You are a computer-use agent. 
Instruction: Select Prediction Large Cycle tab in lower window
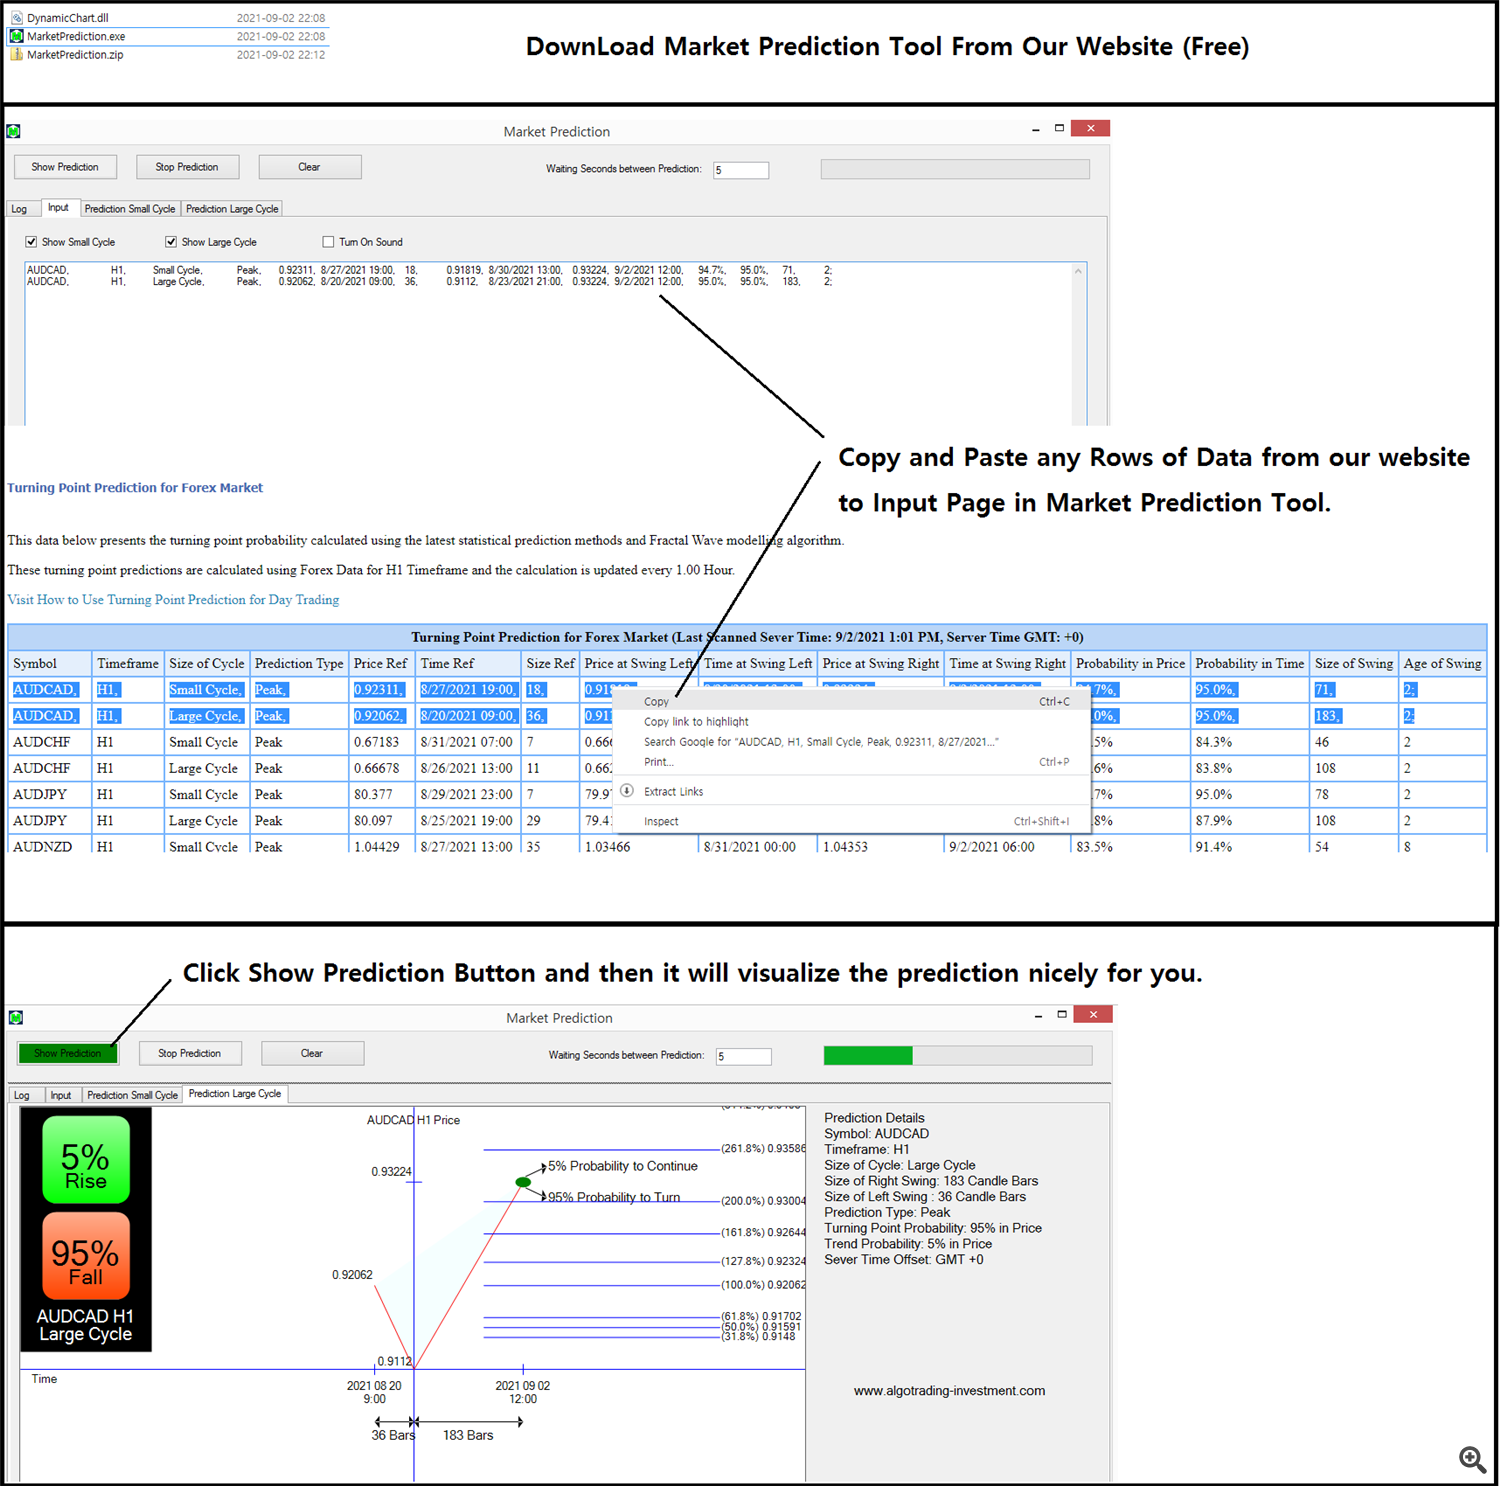coord(235,1094)
